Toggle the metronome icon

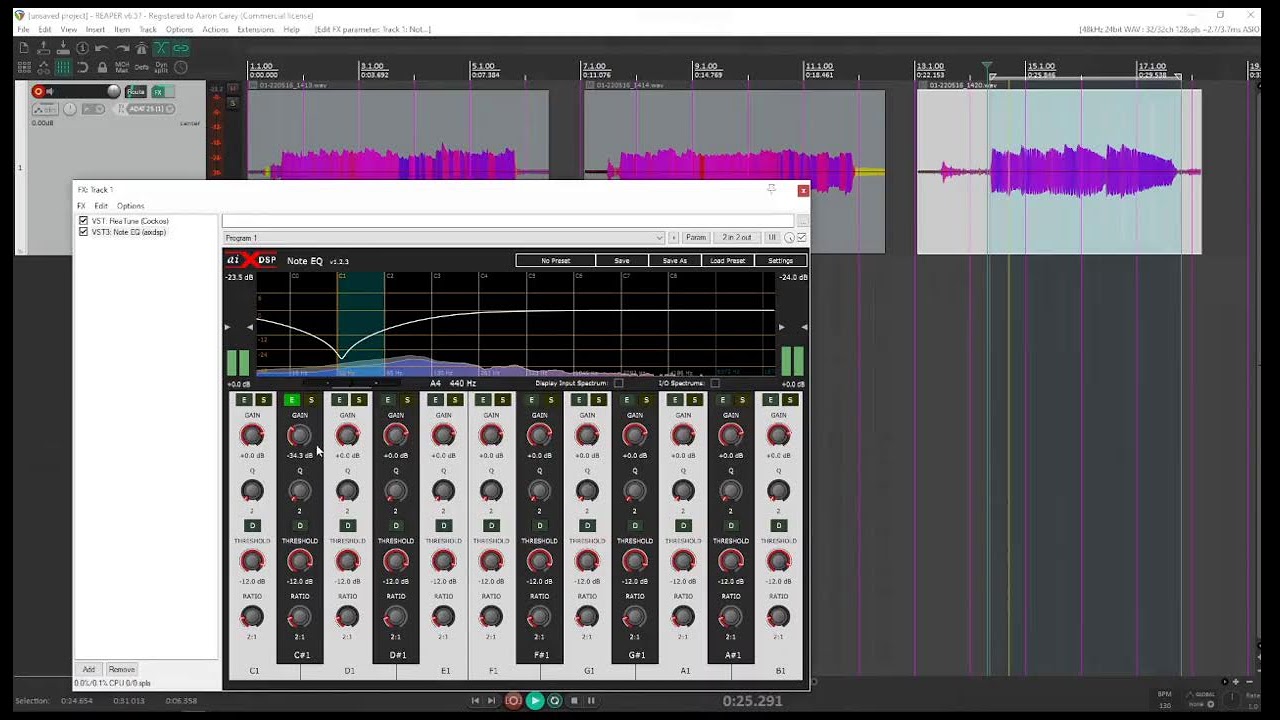coord(141,48)
